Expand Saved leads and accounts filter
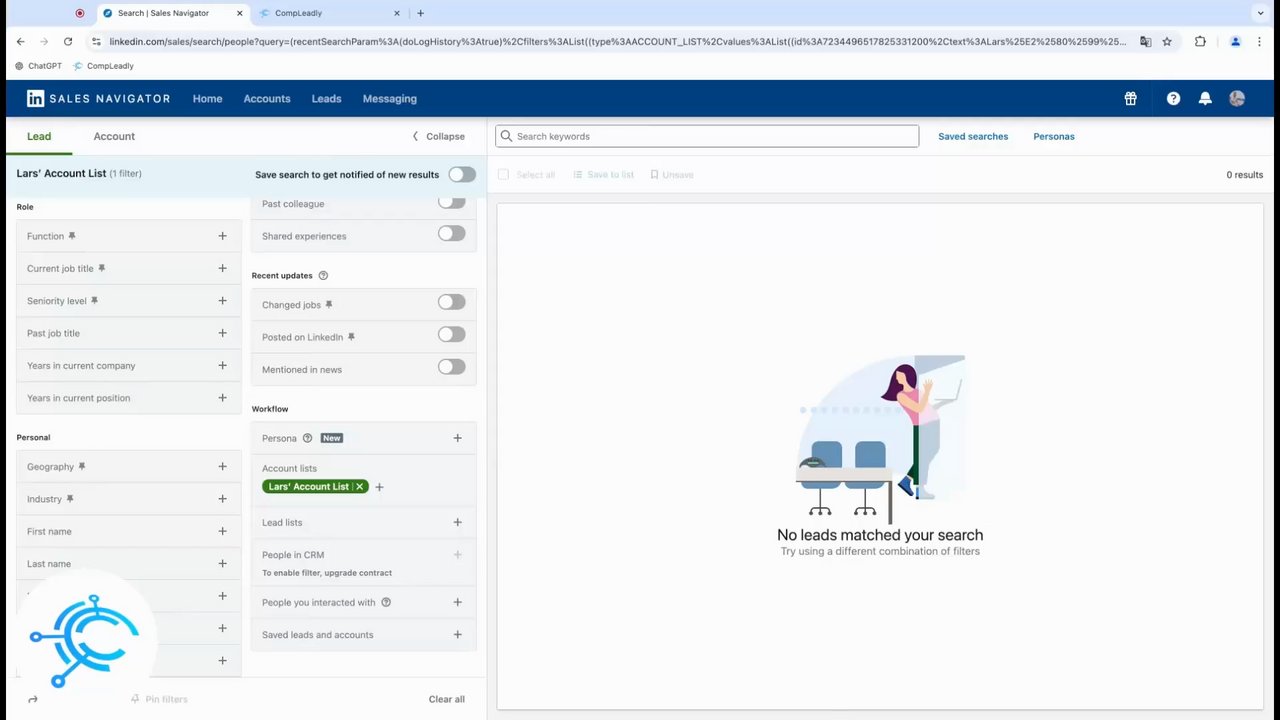1280x720 pixels. [x=457, y=635]
